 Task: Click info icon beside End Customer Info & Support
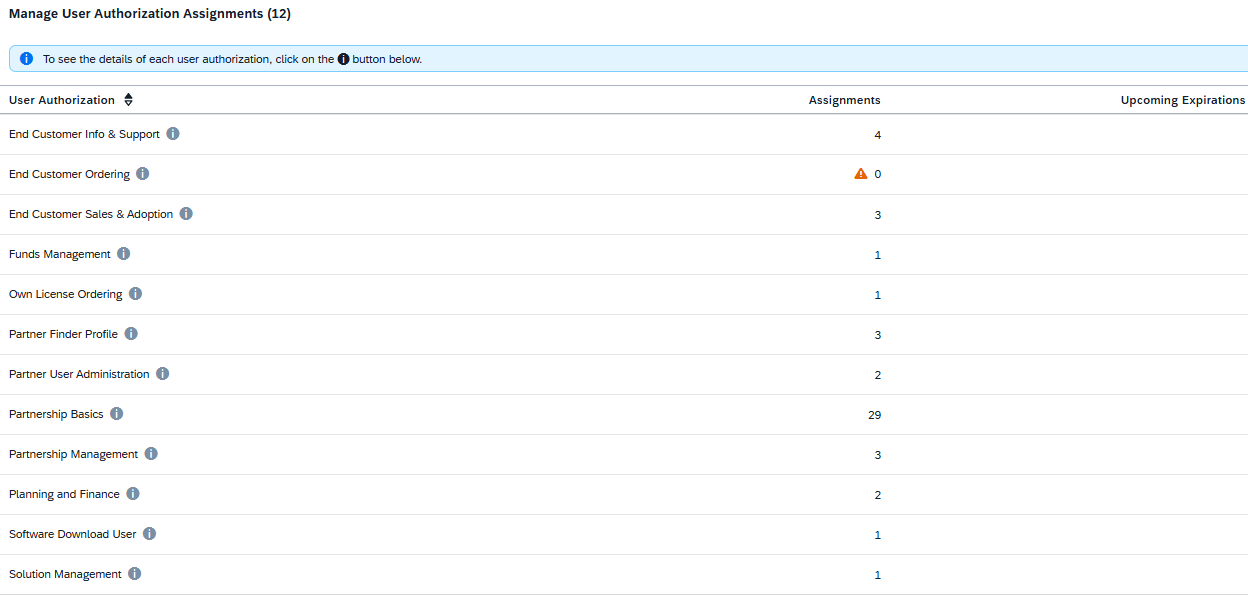173,134
